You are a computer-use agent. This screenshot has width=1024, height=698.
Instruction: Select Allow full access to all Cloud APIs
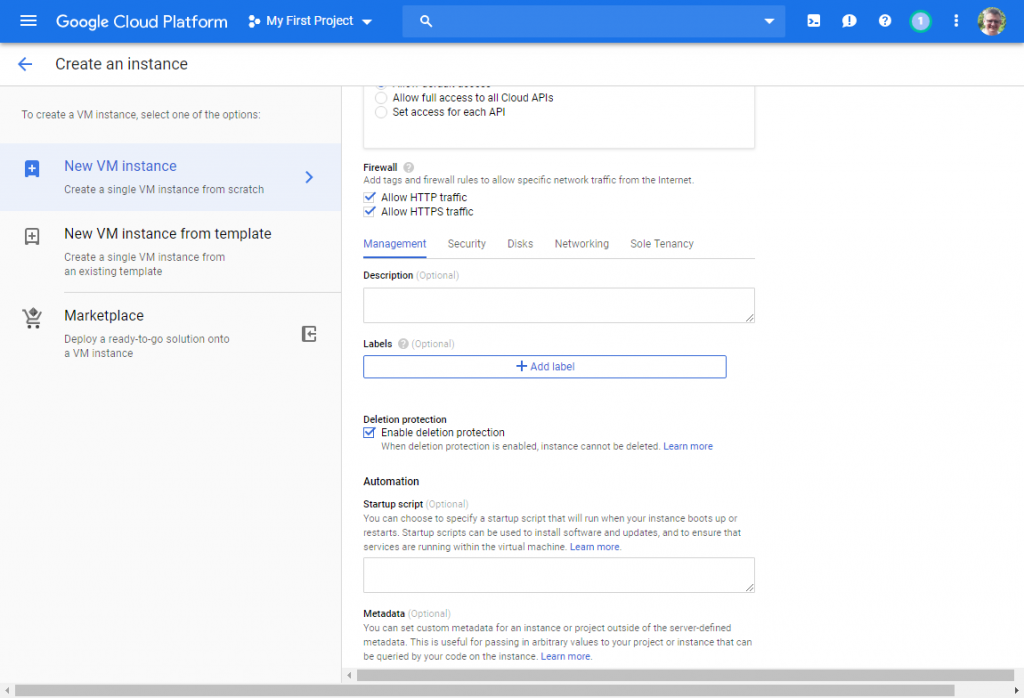click(381, 98)
